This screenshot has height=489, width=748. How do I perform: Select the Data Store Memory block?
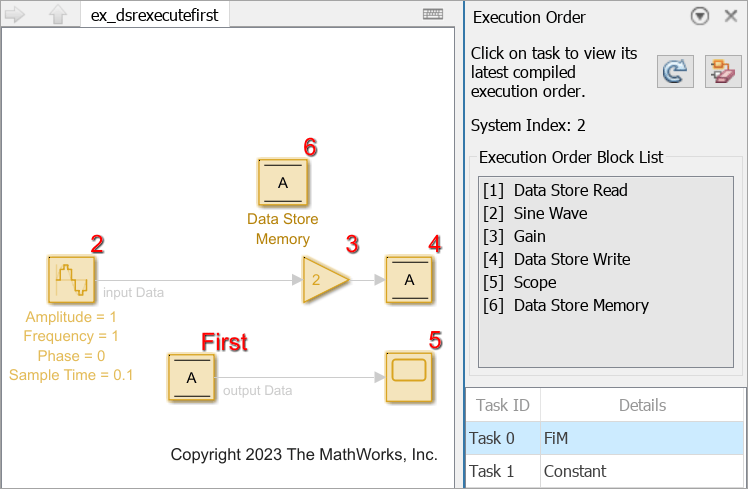coord(283,183)
